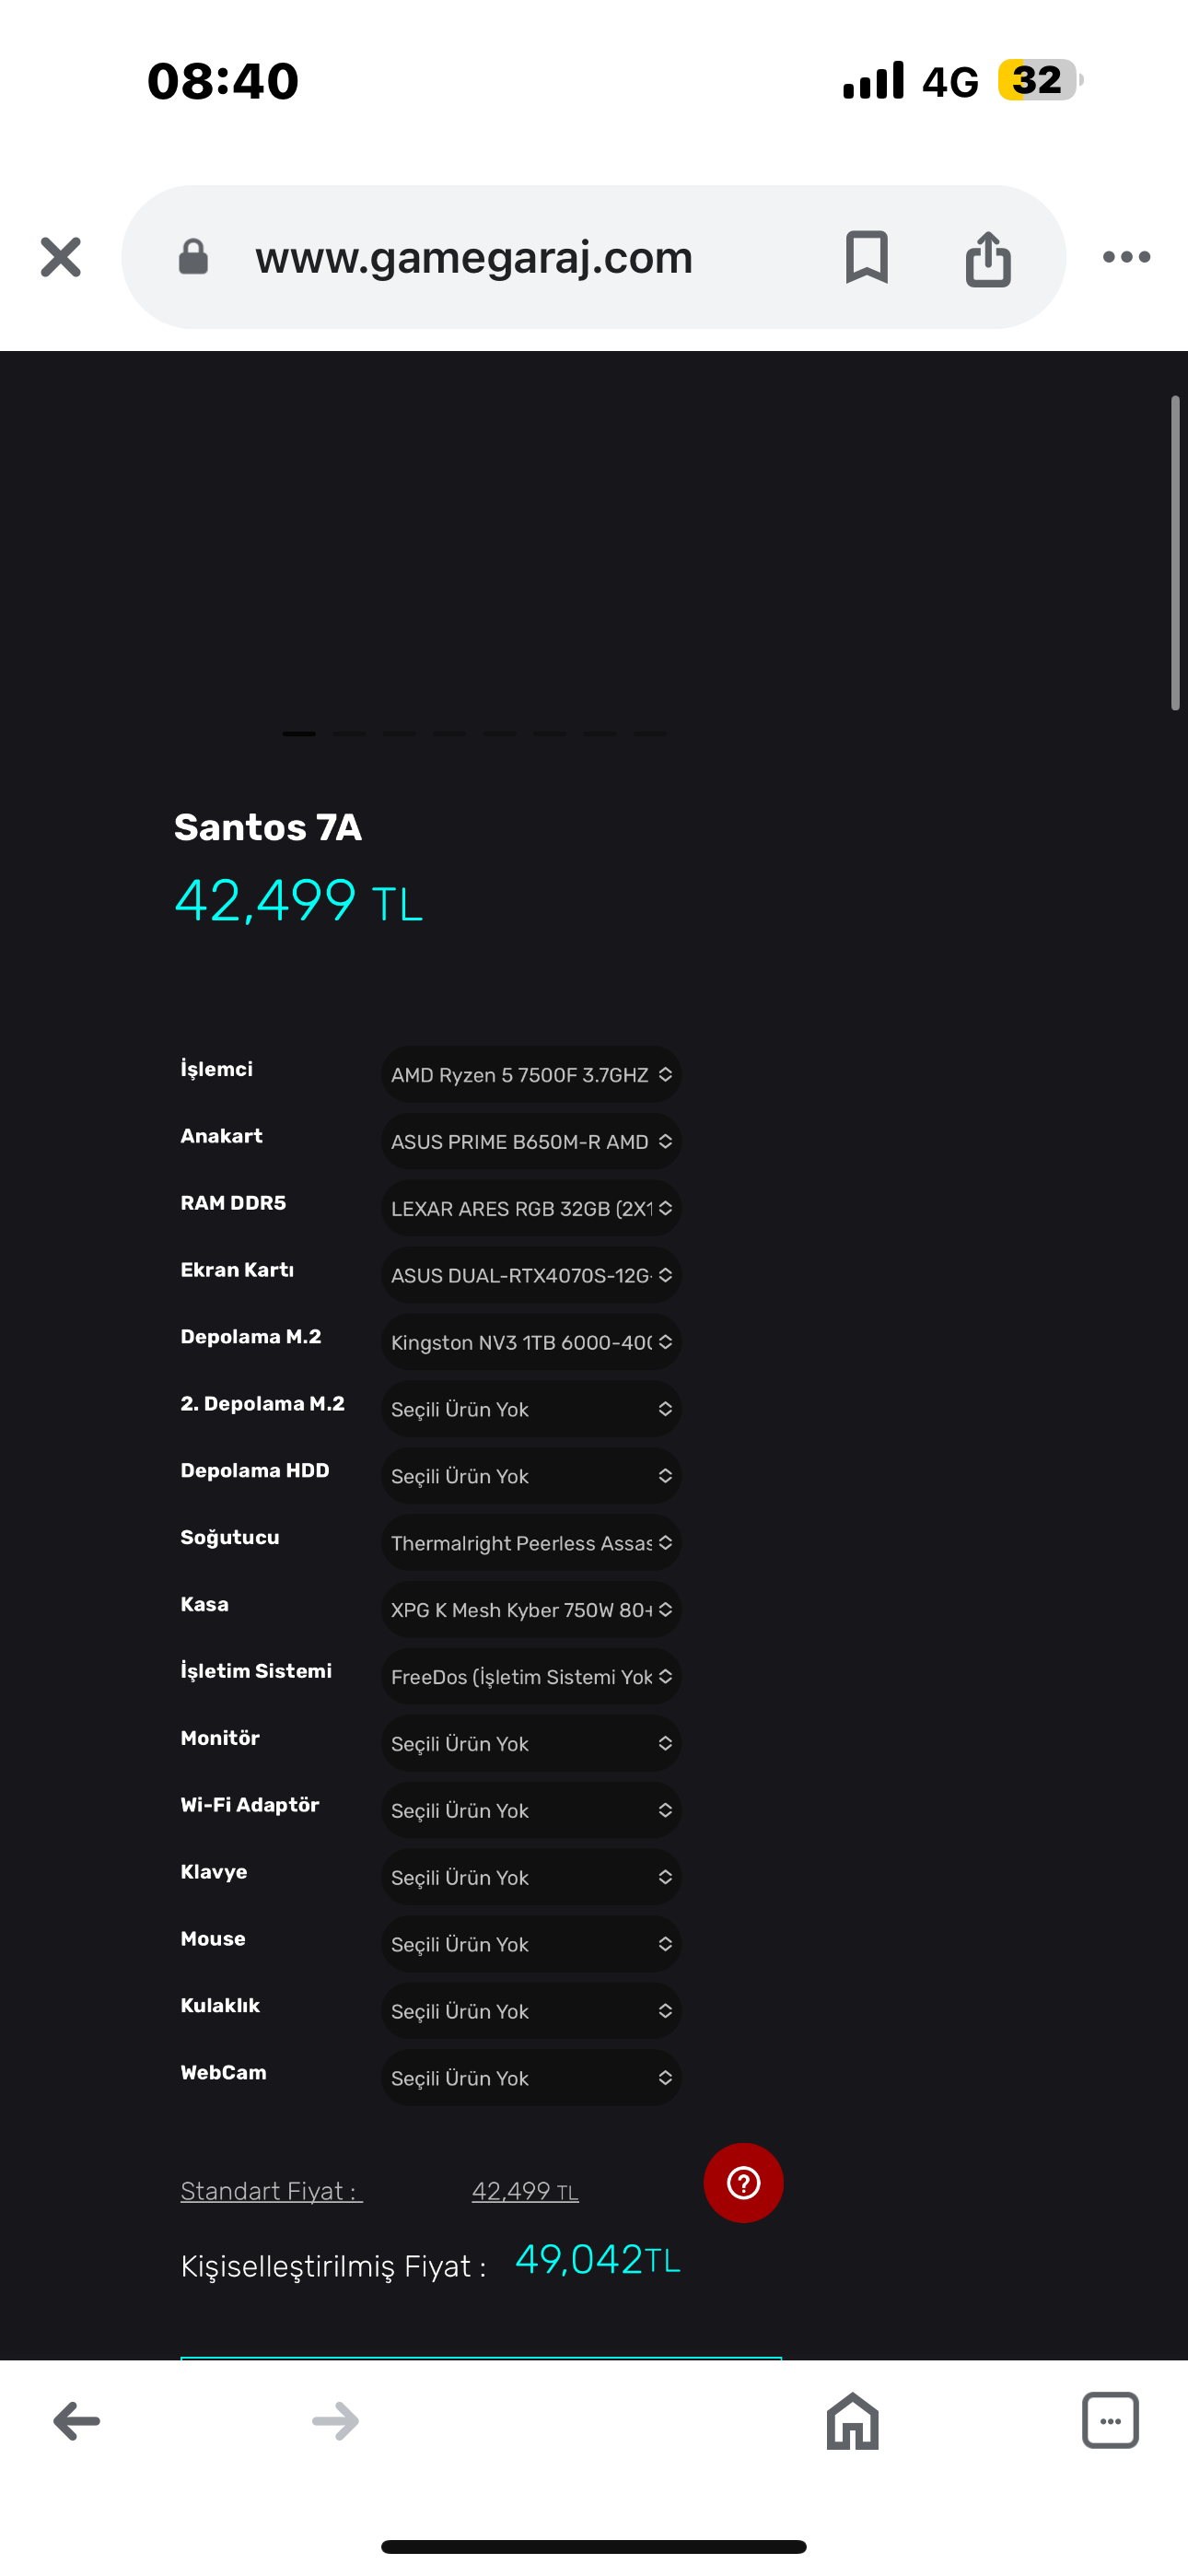This screenshot has height=2576, width=1188.
Task: Close the in-app browser page
Action: (60, 257)
